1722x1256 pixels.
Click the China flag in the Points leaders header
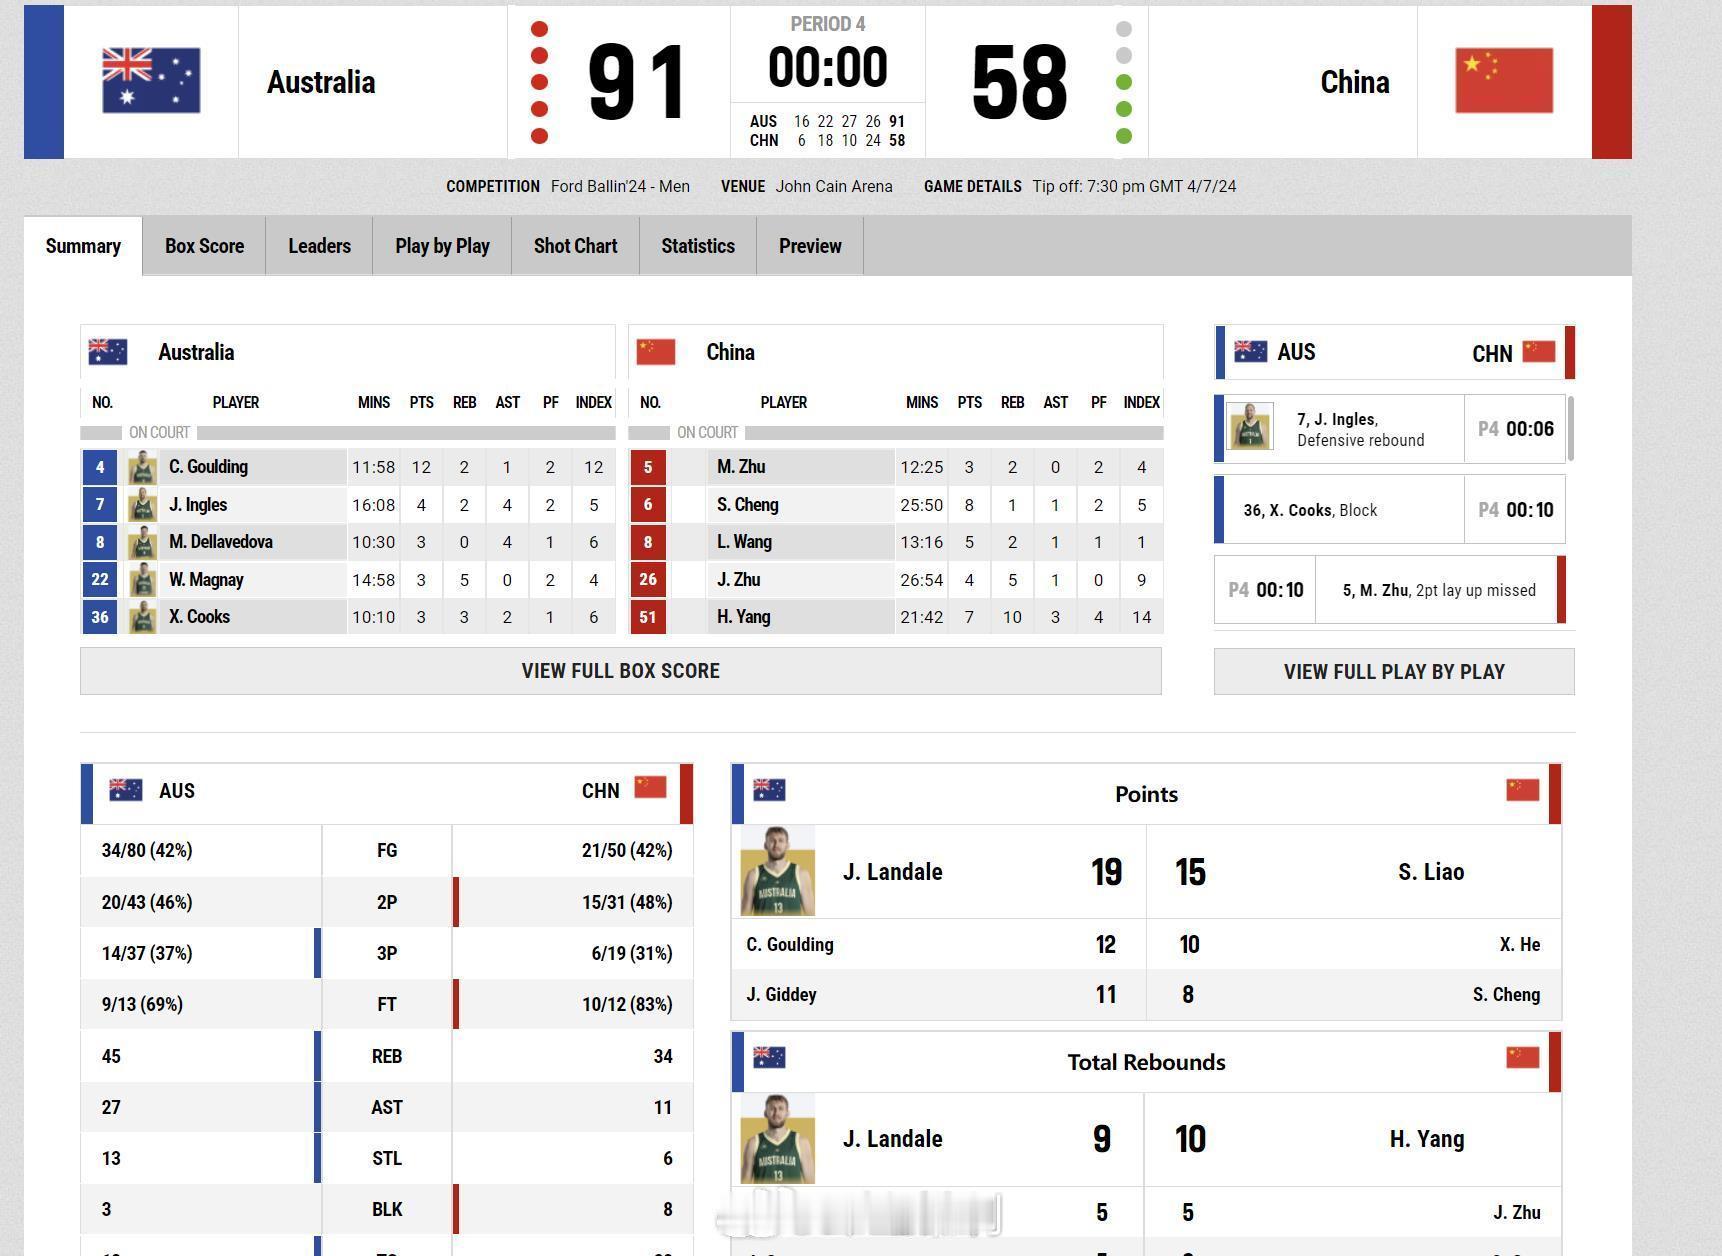(1522, 790)
